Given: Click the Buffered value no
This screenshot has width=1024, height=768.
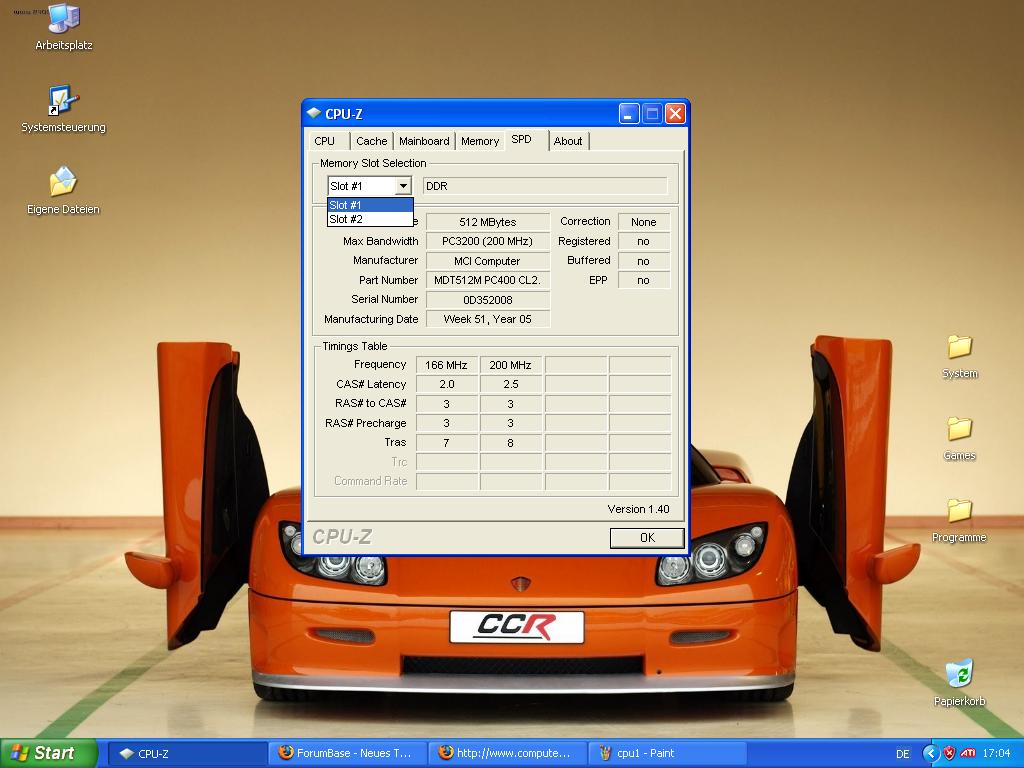Looking at the screenshot, I should click(x=644, y=261).
